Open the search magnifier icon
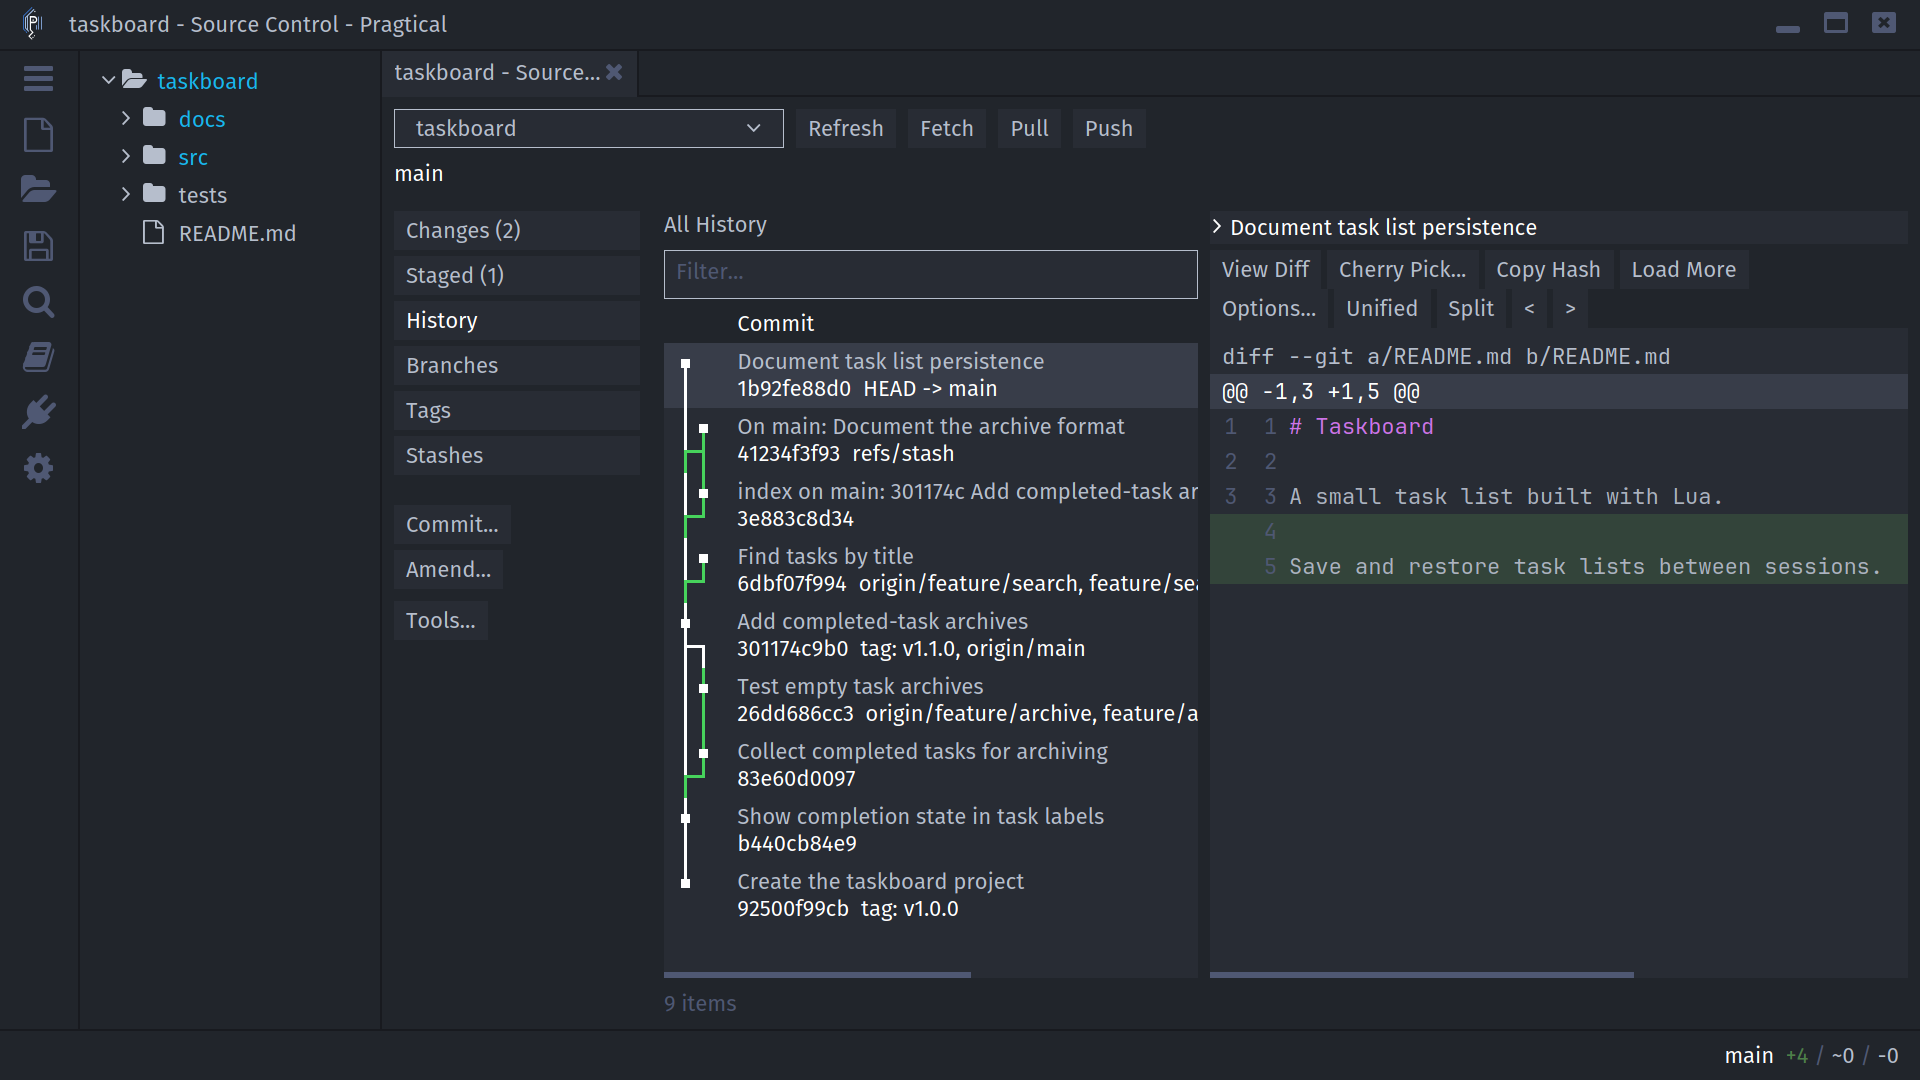Viewport: 1920px width, 1080px height. point(38,301)
